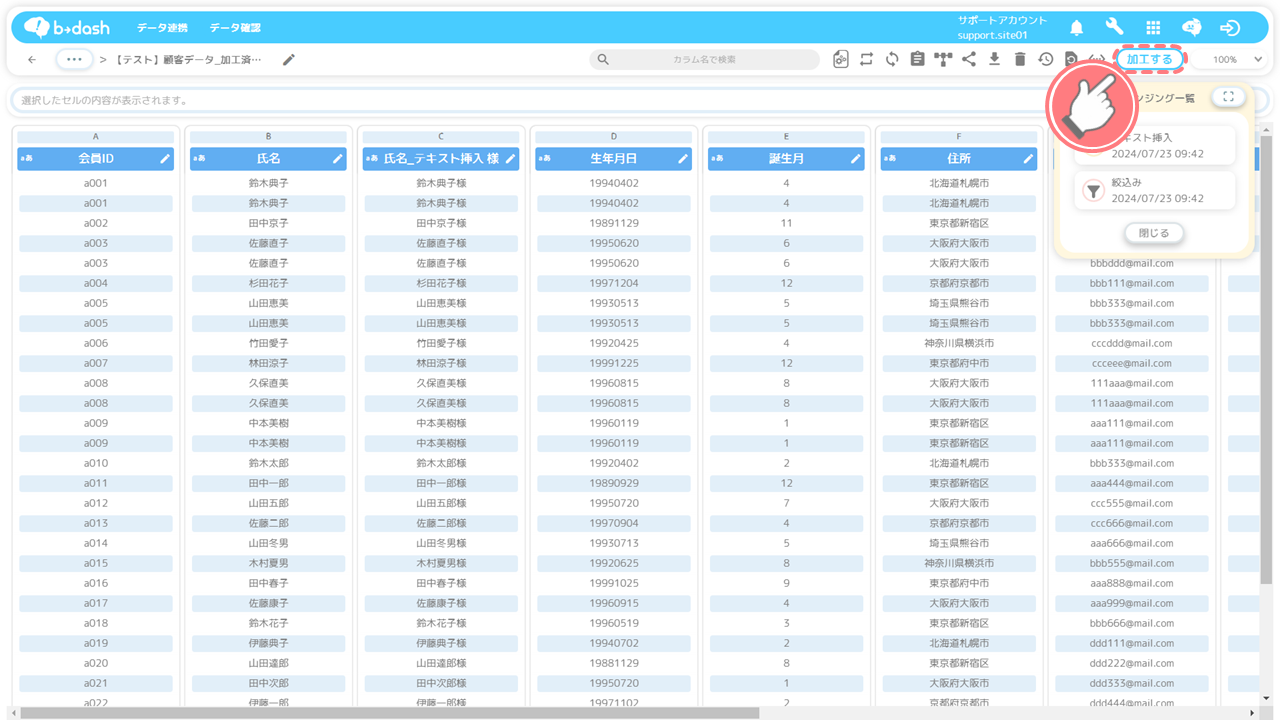Click column letter D label
This screenshot has width=1280, height=720.
click(613, 137)
